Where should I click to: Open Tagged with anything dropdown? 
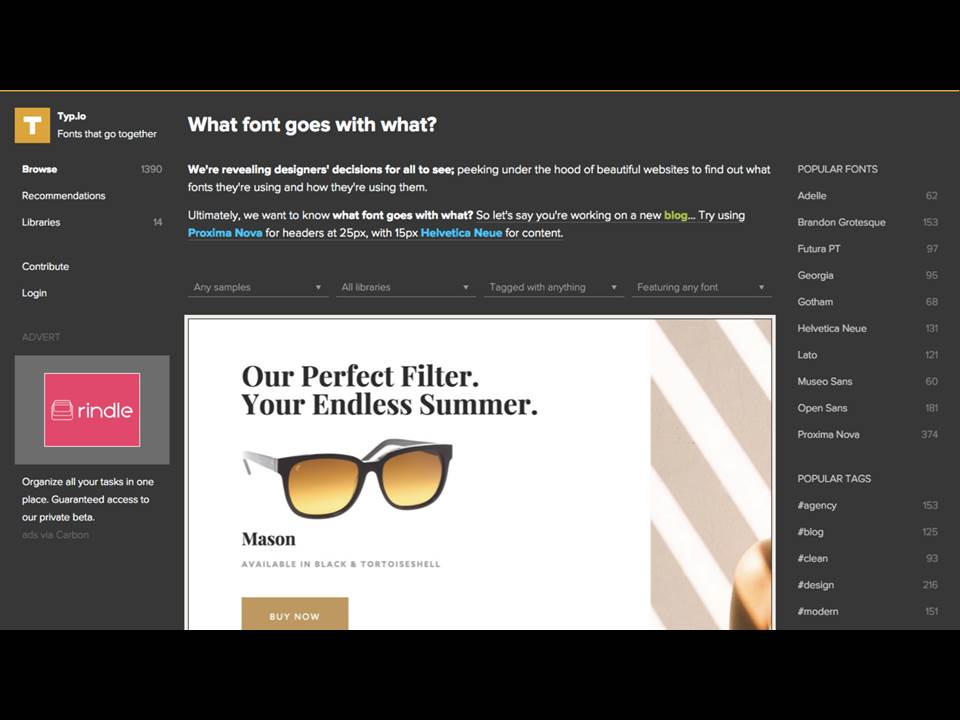(x=553, y=287)
